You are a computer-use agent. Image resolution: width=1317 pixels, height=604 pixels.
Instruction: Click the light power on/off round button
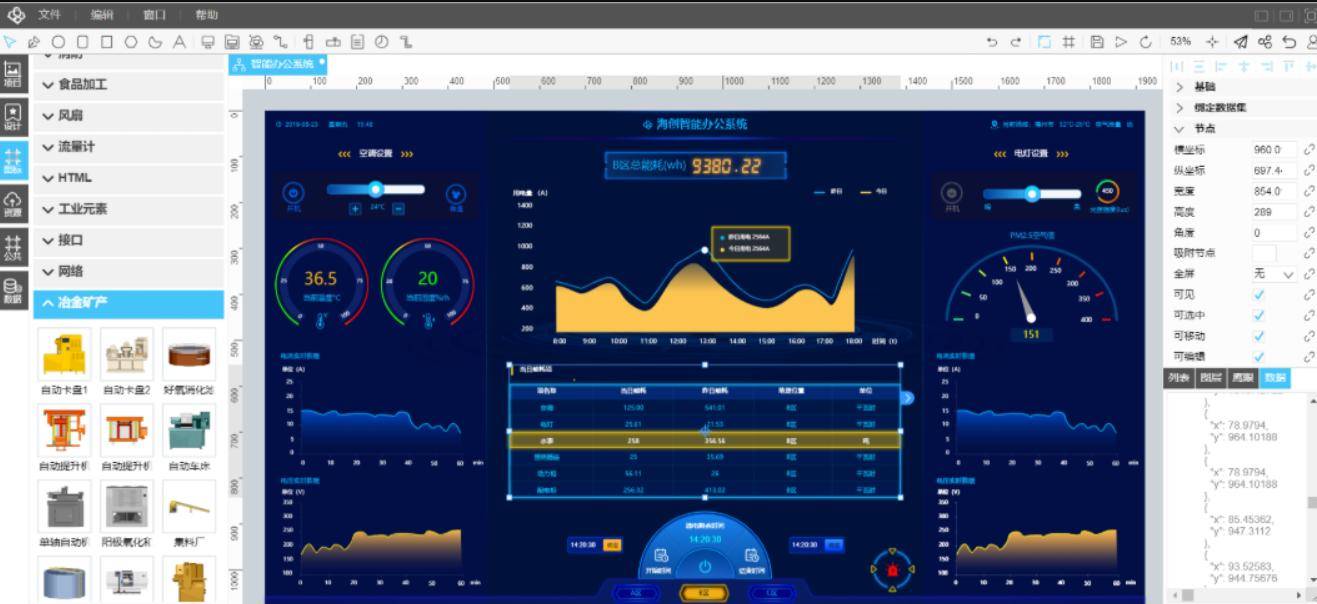pyautogui.click(x=951, y=192)
